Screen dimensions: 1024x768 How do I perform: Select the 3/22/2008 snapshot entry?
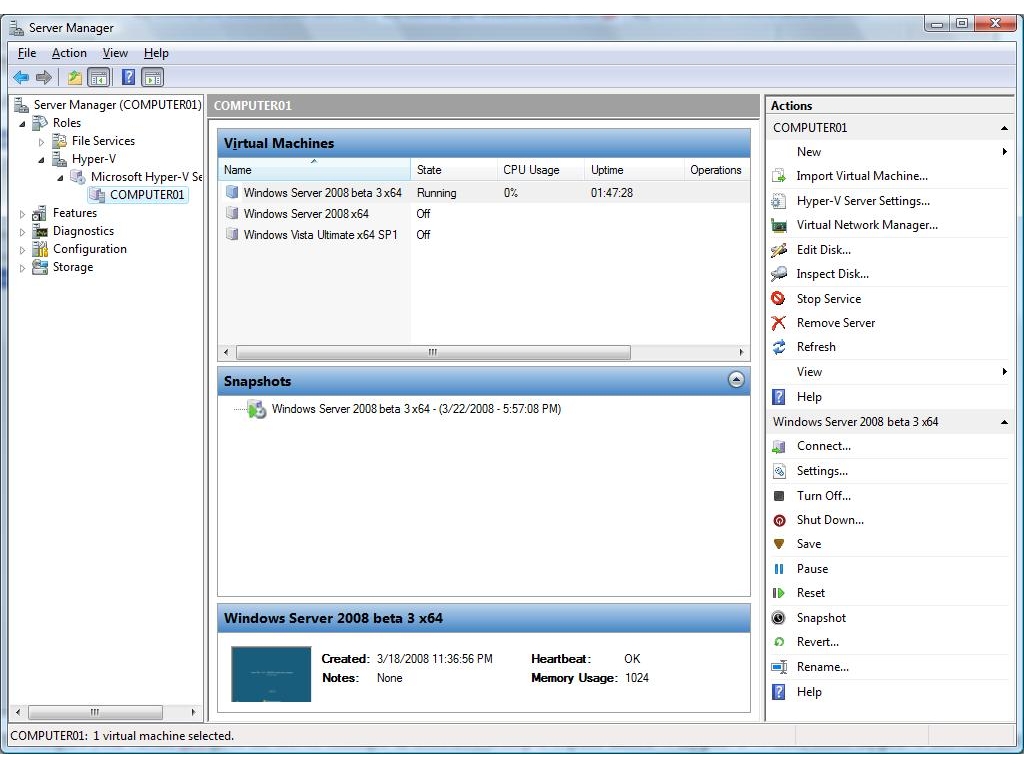click(416, 409)
